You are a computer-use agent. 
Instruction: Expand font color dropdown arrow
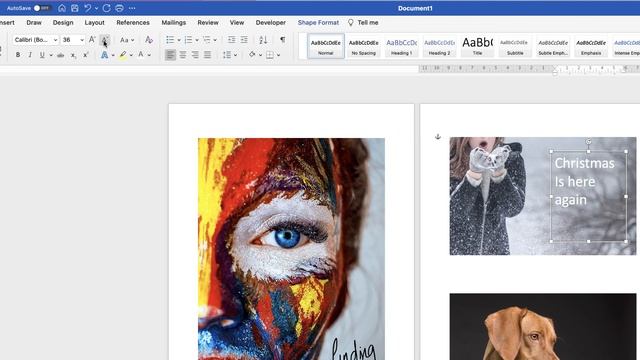(x=149, y=55)
